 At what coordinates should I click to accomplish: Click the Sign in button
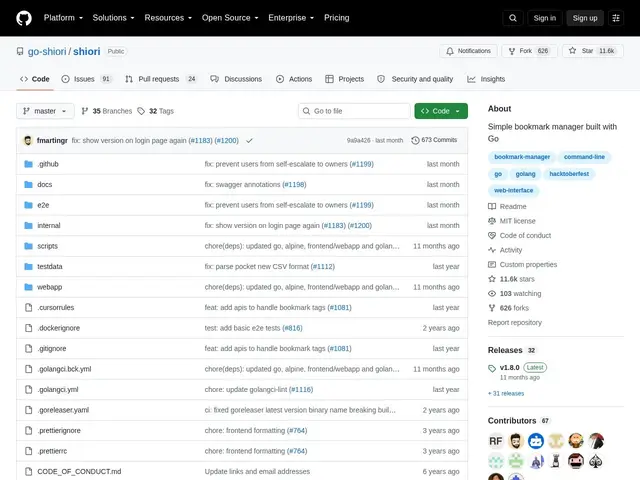[544, 18]
